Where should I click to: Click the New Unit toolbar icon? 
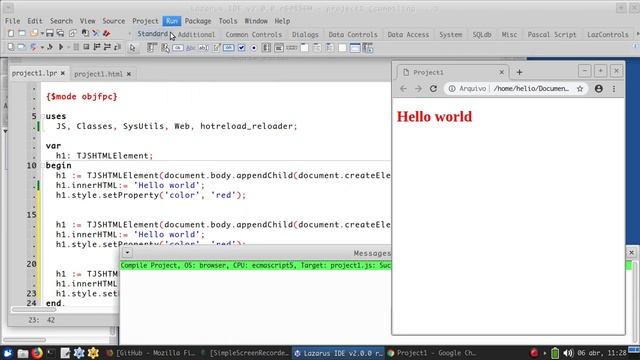[11, 33]
